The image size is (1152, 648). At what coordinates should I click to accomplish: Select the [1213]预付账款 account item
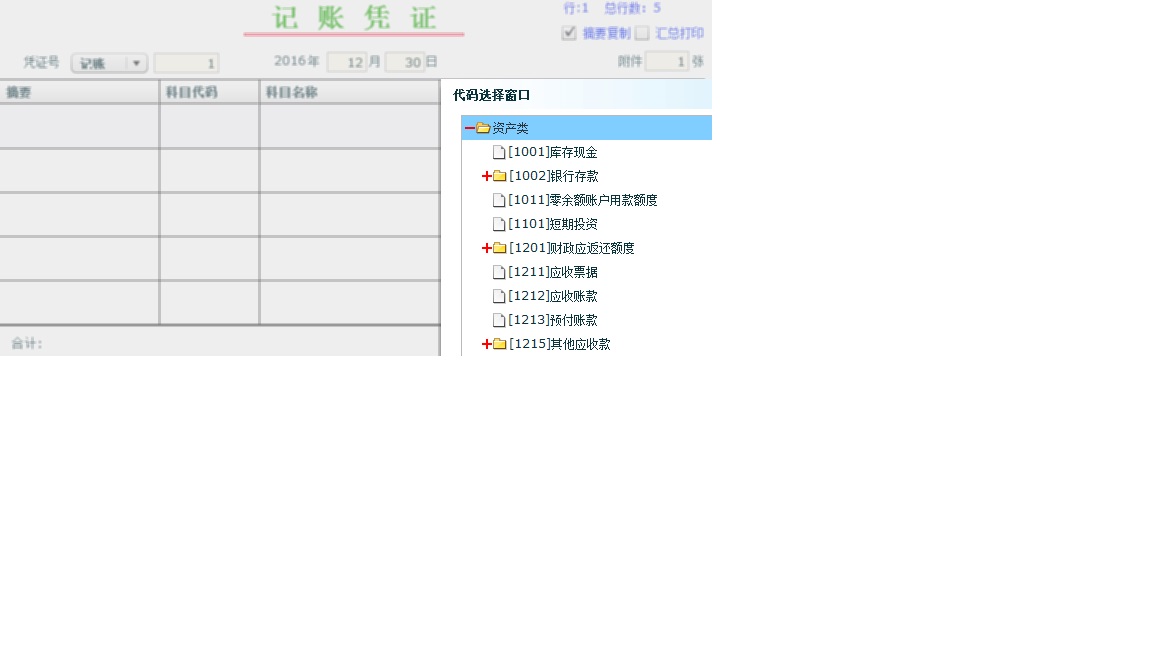553,320
